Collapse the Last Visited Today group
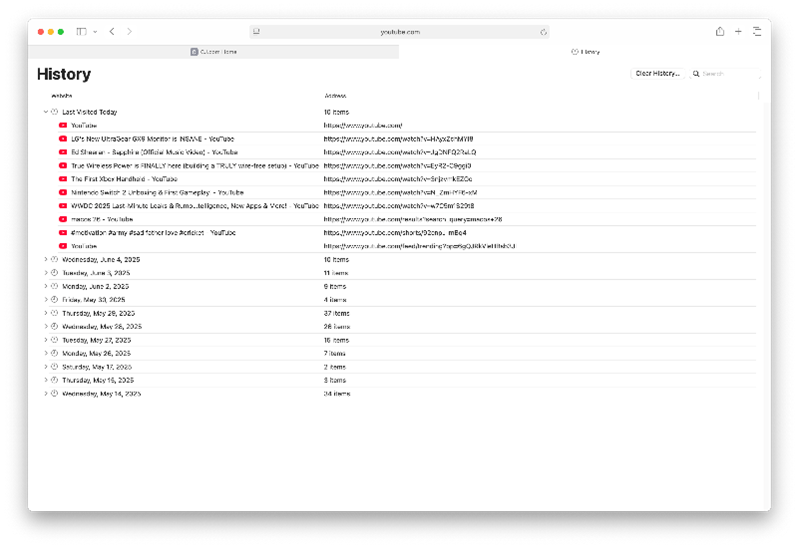 click(46, 112)
